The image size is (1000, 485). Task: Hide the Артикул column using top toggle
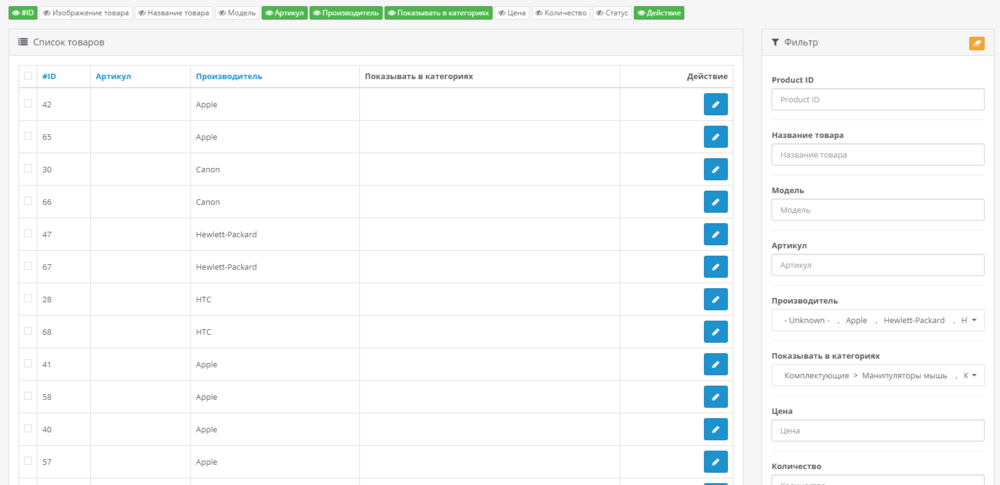284,13
